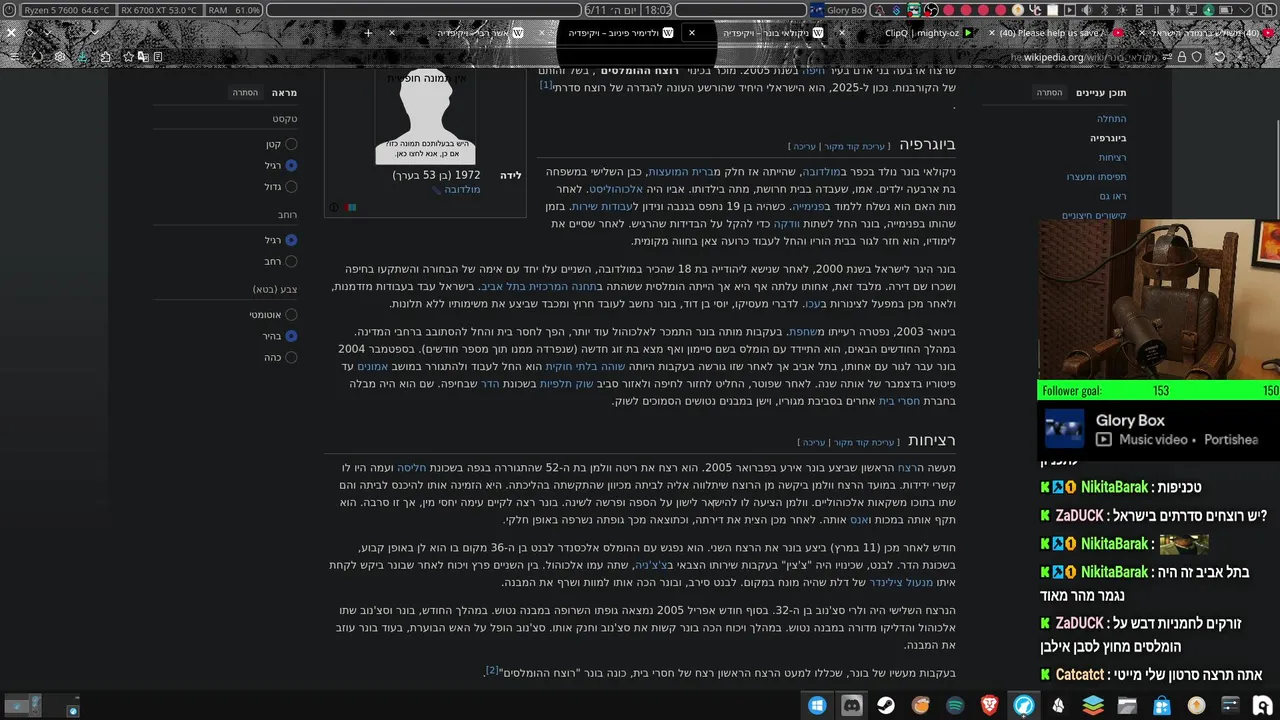Screen dimensions: 1280x720
Task: Select the קטן text size radio button
Action: tap(291, 144)
